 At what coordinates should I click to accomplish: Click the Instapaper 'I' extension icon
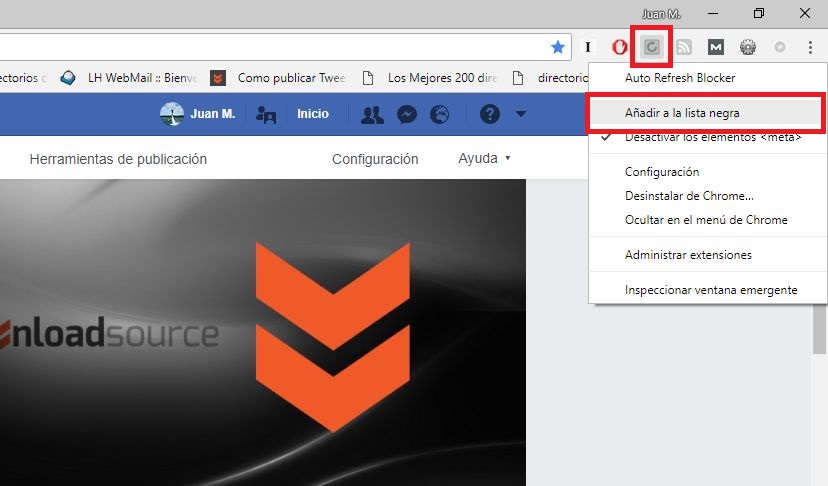(588, 48)
